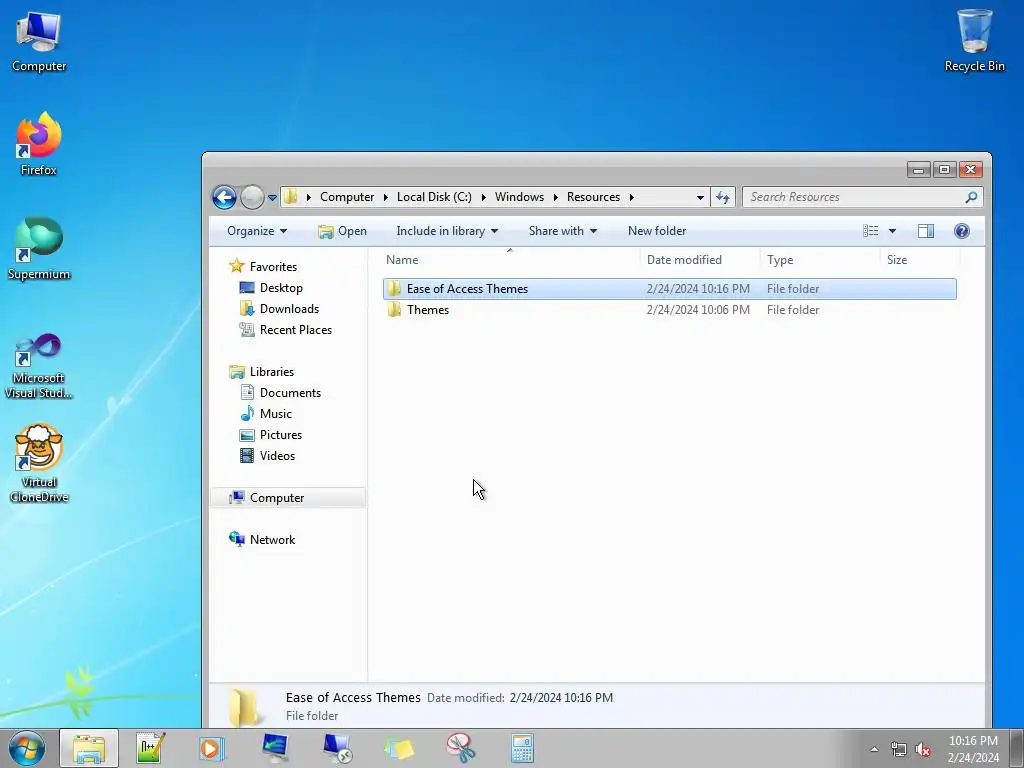Click Favorites in the navigation pane
The image size is (1024, 768).
coord(273,266)
